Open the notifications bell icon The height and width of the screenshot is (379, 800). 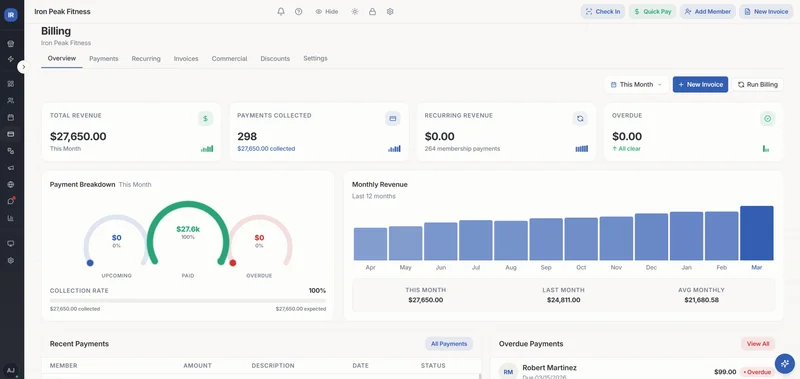point(281,12)
